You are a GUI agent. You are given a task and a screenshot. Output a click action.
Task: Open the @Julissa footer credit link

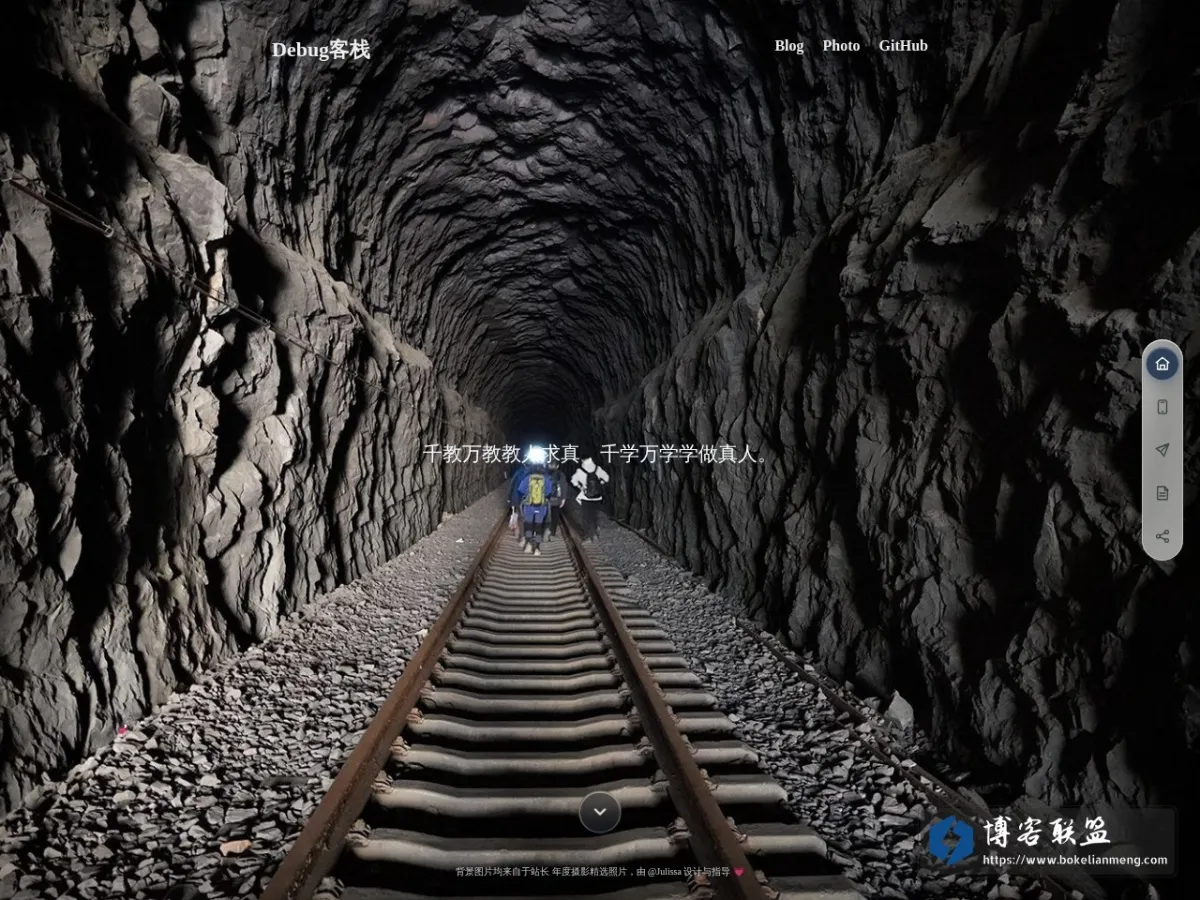(x=664, y=872)
